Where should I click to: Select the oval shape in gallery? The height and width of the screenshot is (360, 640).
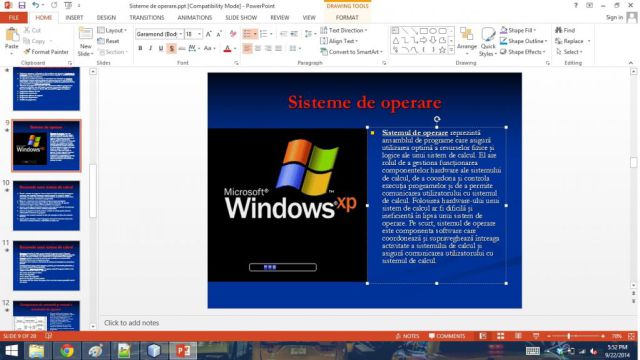(433, 31)
